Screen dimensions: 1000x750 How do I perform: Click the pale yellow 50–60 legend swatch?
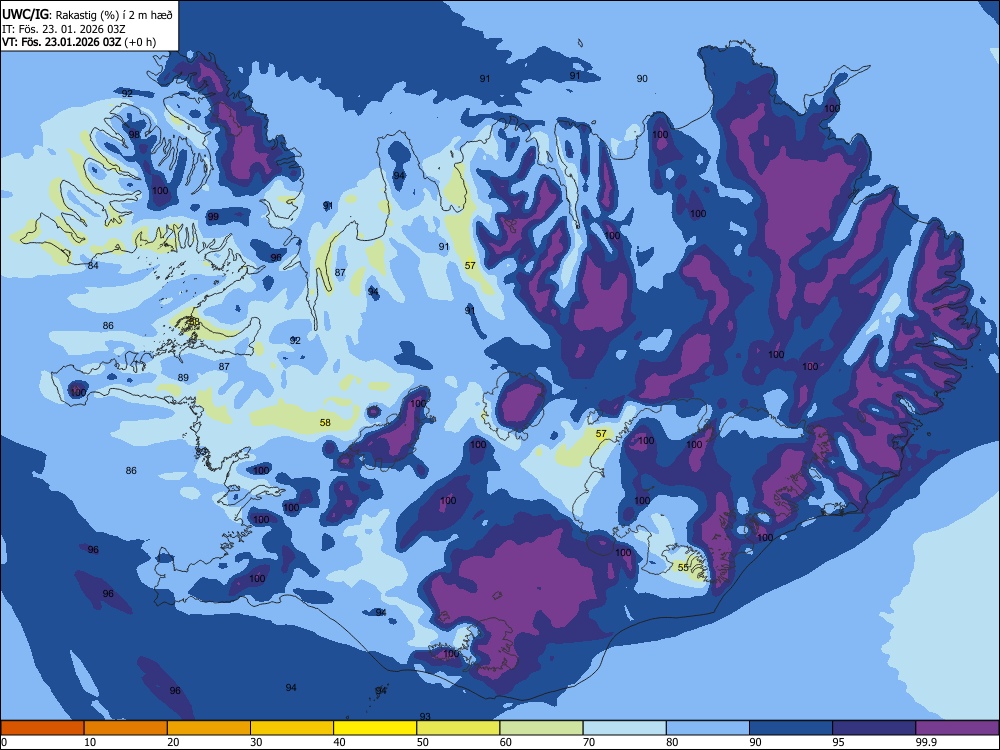point(458,728)
